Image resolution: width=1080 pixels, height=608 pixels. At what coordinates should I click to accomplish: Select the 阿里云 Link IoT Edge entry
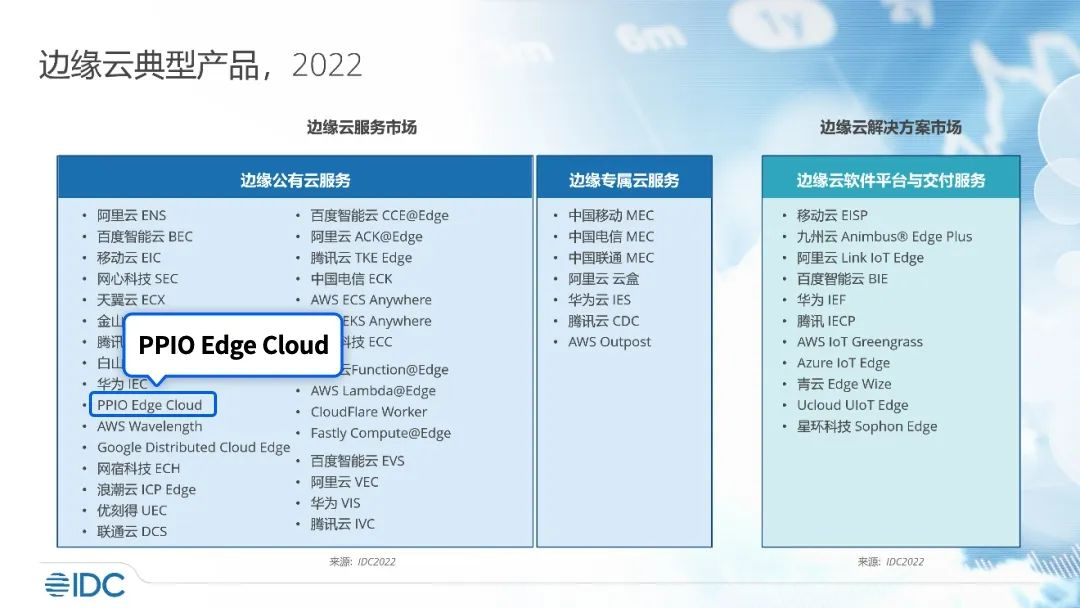[860, 258]
